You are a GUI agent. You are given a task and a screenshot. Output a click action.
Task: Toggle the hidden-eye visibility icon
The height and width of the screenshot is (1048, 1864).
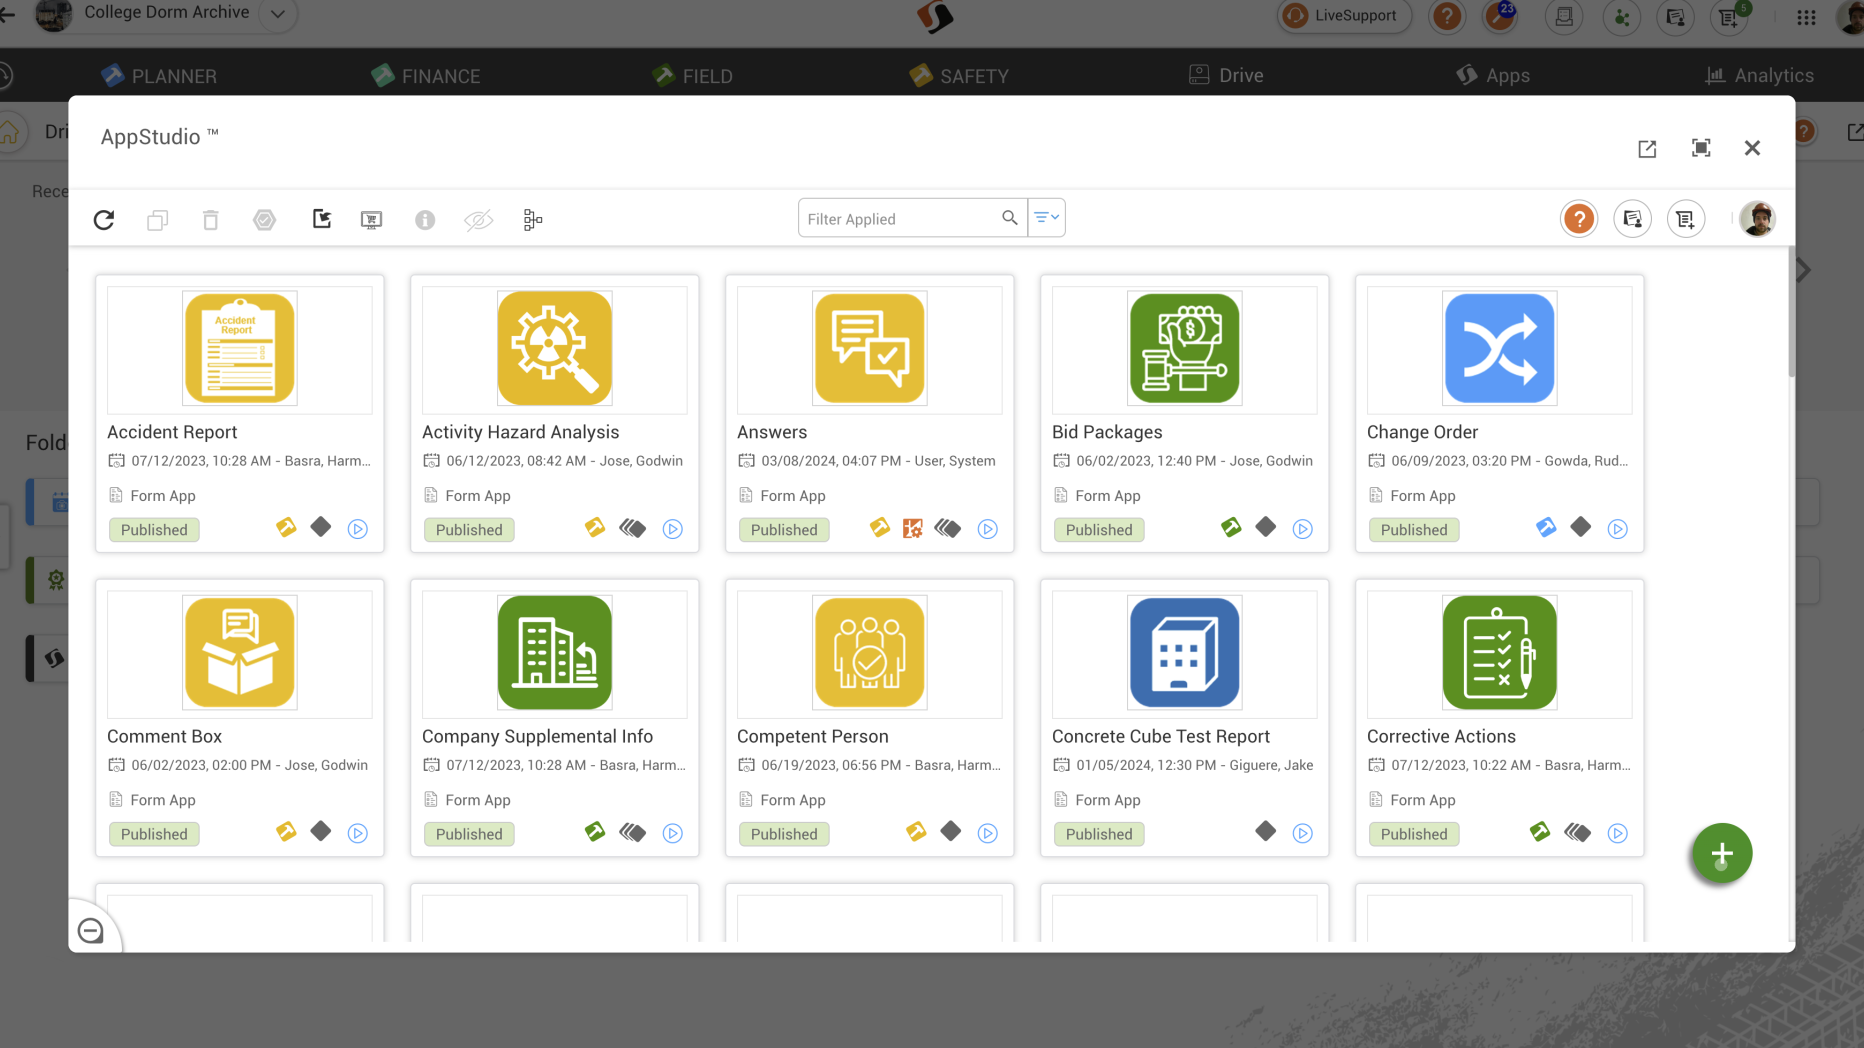(x=479, y=219)
